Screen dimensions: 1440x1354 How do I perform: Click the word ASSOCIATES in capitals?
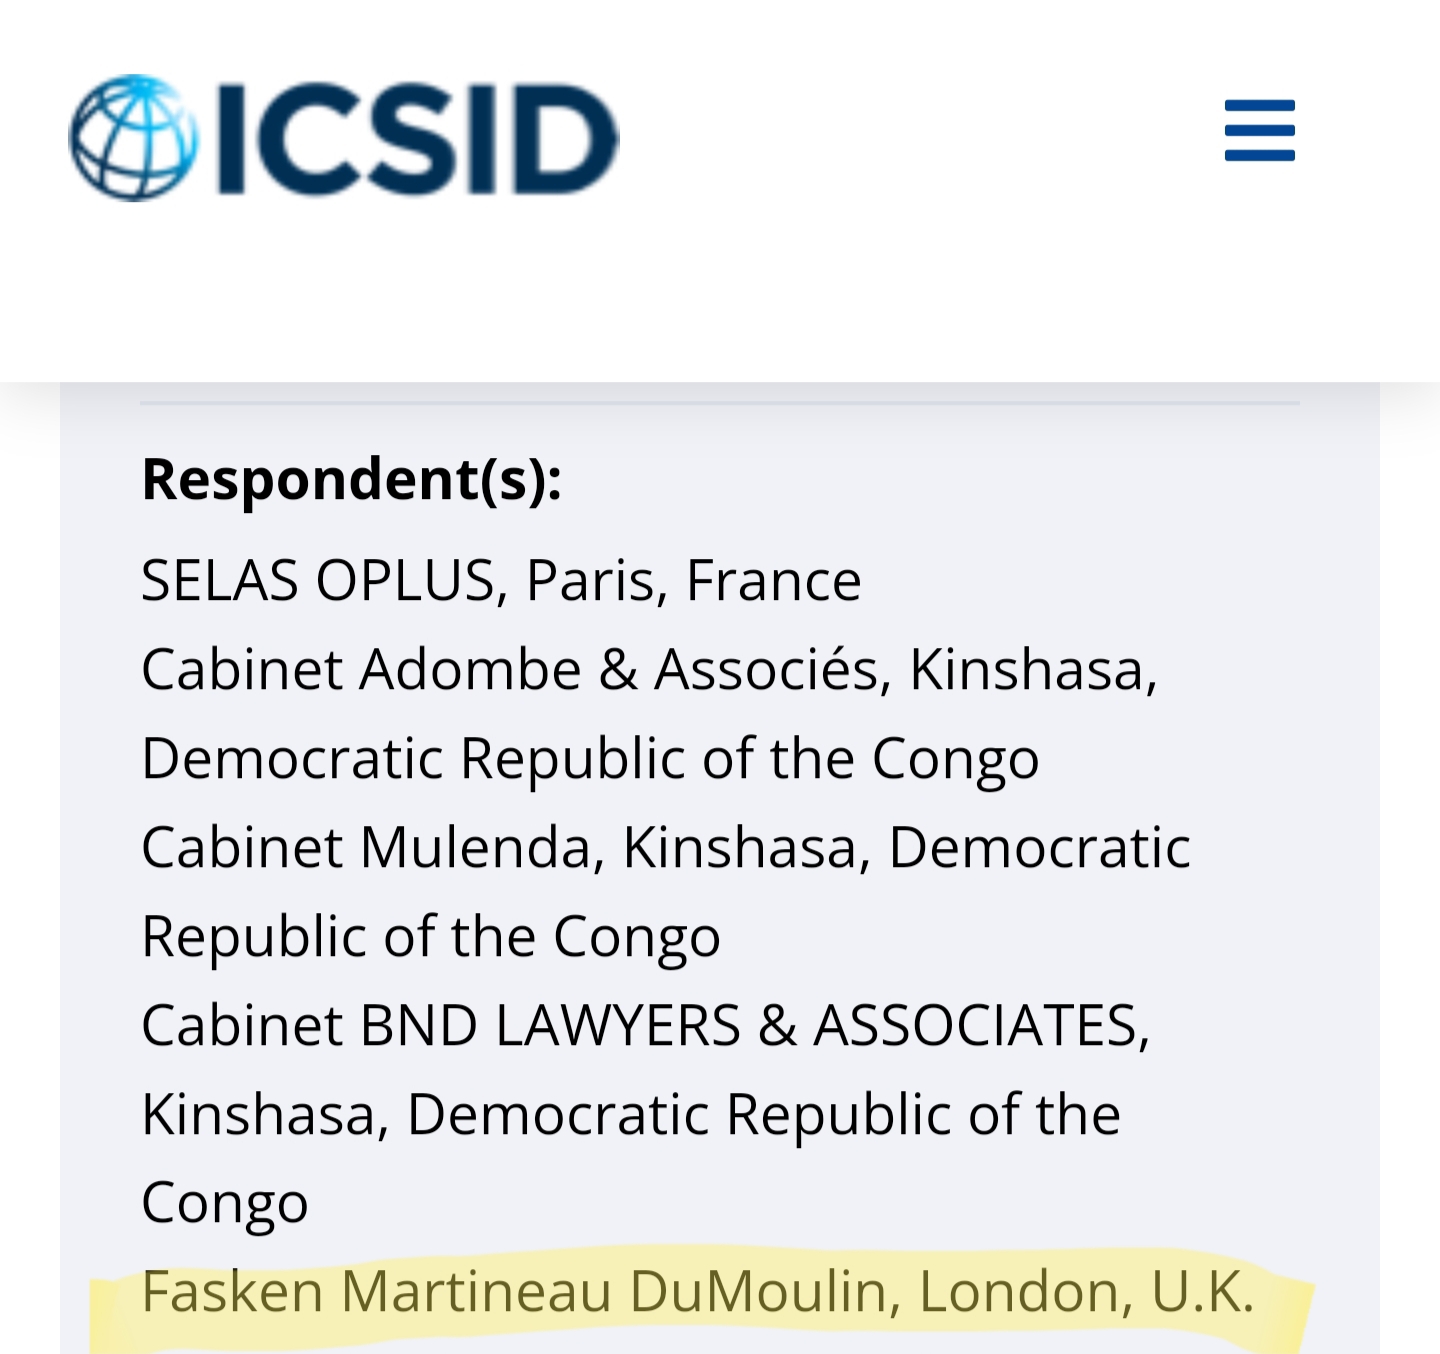(976, 1025)
